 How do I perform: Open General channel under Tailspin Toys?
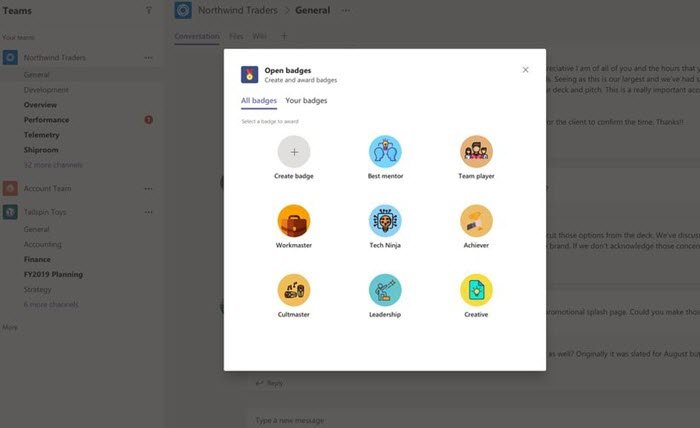click(37, 229)
